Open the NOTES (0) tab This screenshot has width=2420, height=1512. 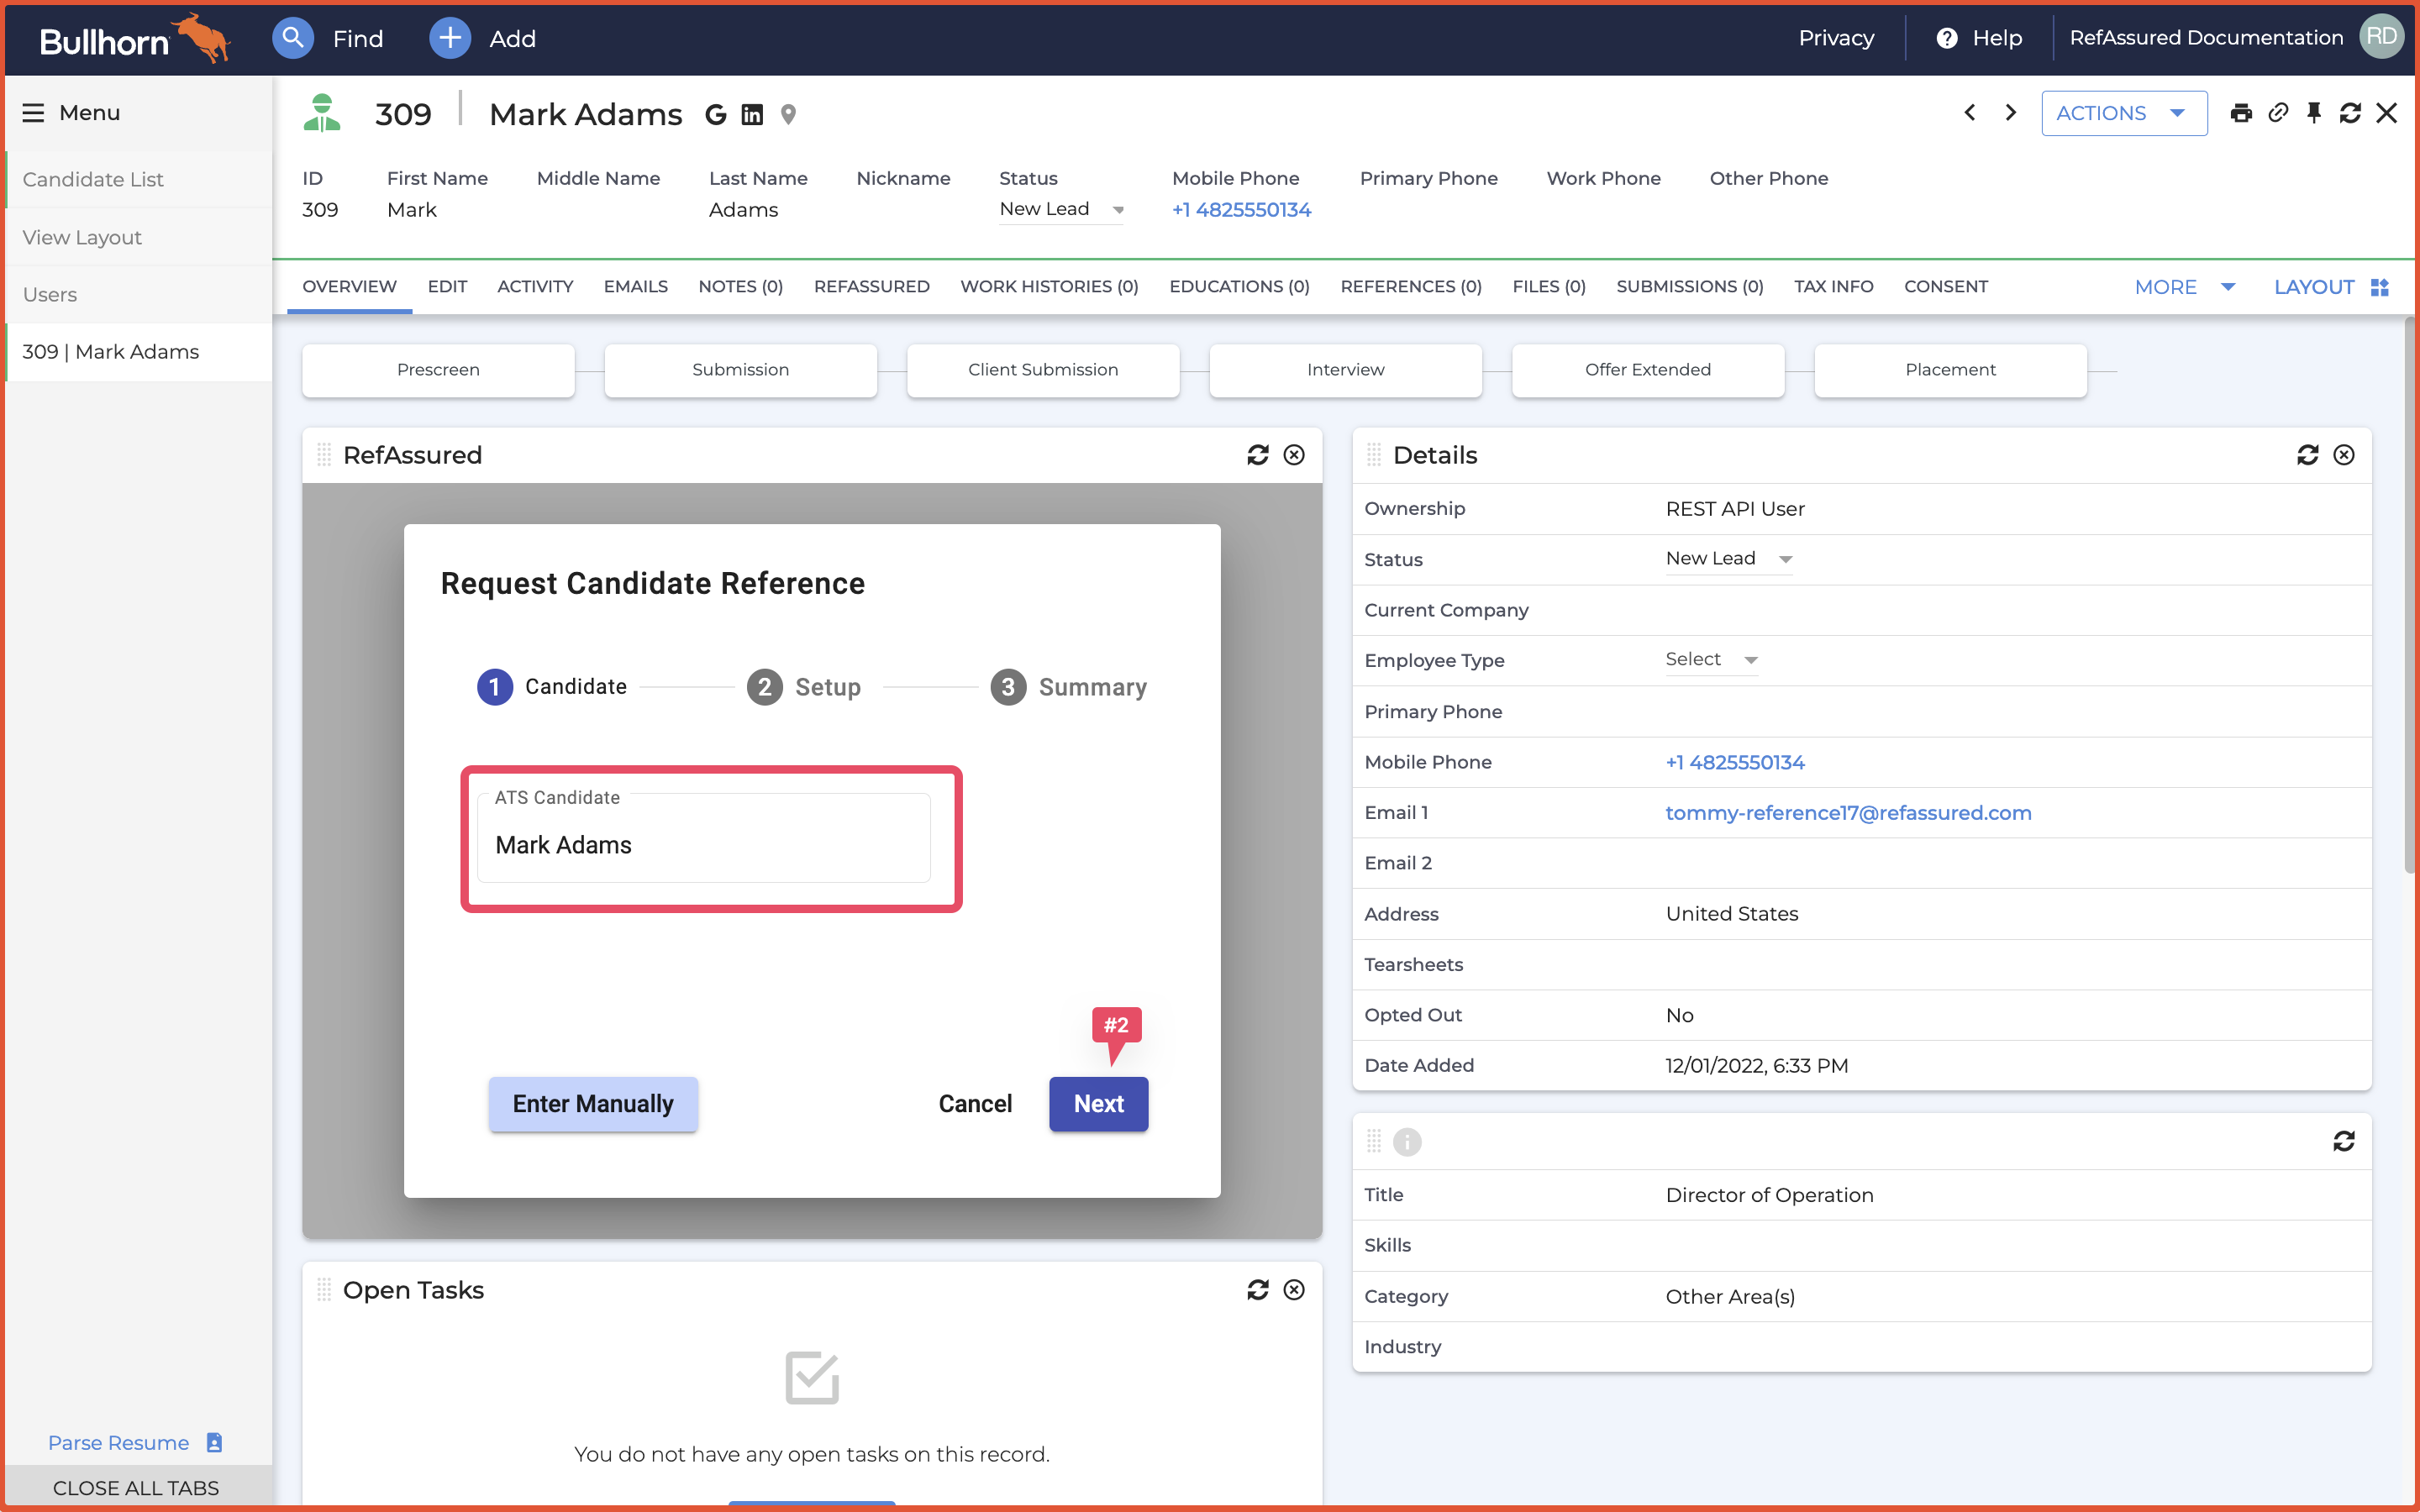point(740,287)
